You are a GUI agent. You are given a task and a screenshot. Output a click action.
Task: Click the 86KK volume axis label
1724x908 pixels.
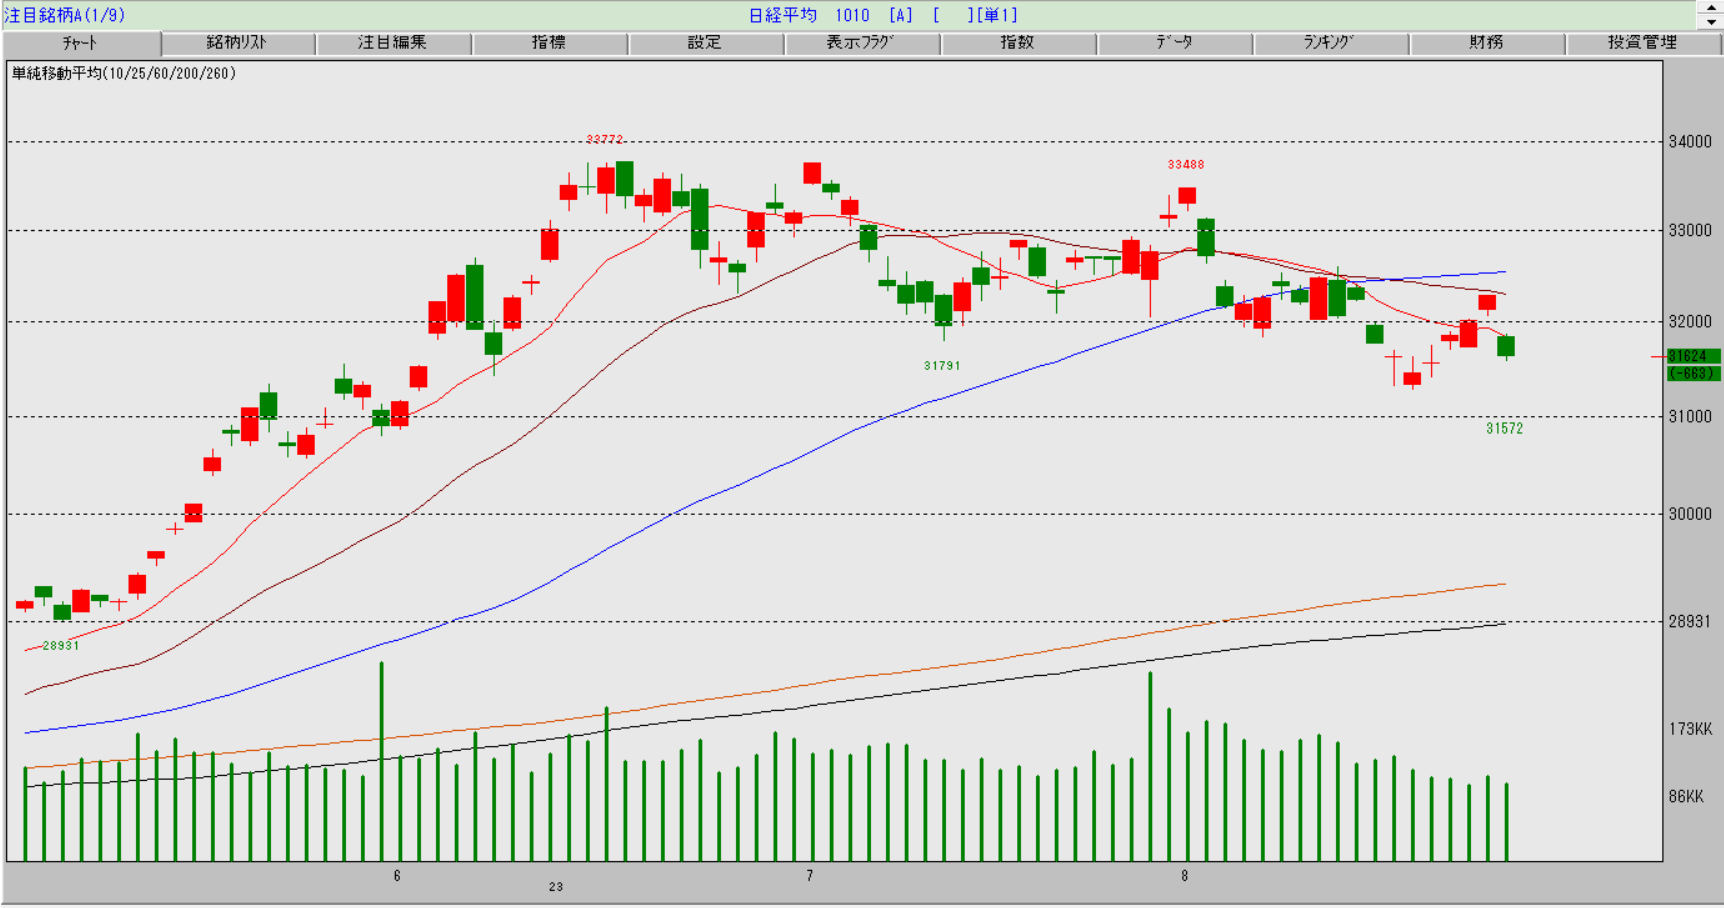1686,797
